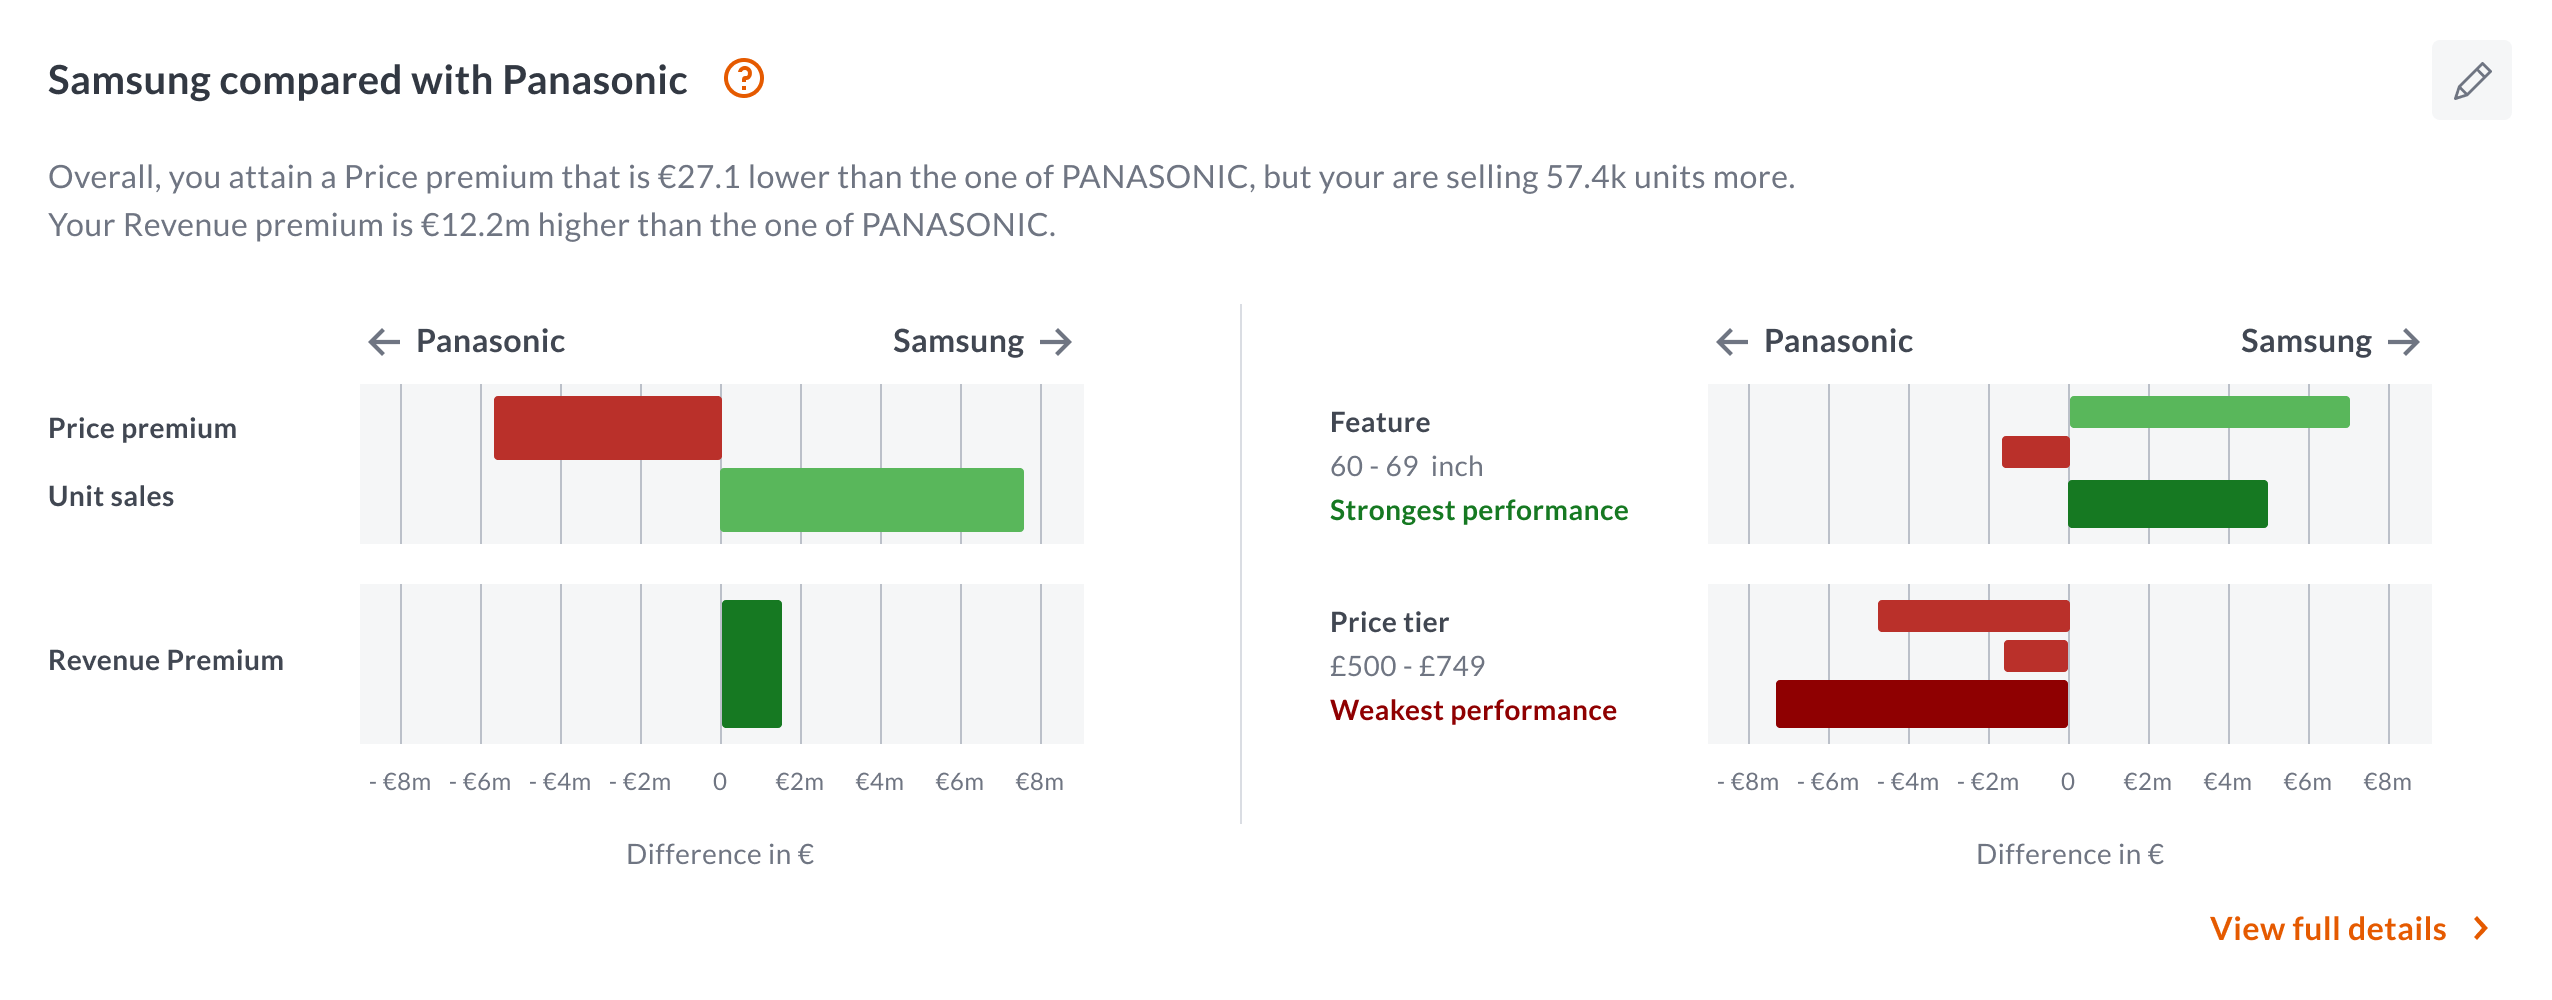Click the right arrow beside Samsung in right chart
Image resolution: width=2552 pixels, height=1000 pixels.
coord(2404,342)
